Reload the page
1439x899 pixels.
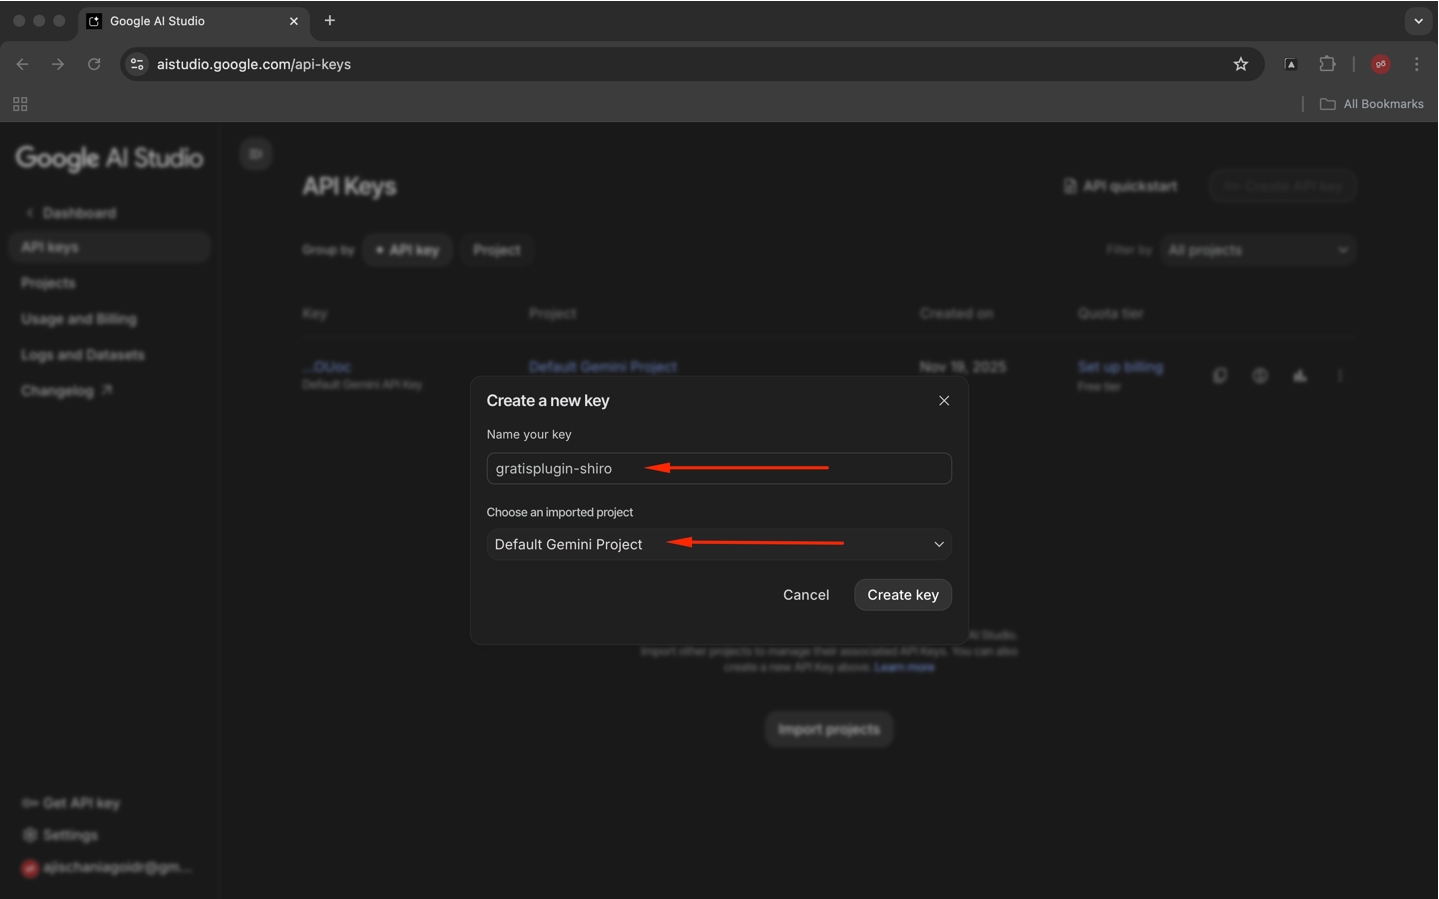pos(94,64)
